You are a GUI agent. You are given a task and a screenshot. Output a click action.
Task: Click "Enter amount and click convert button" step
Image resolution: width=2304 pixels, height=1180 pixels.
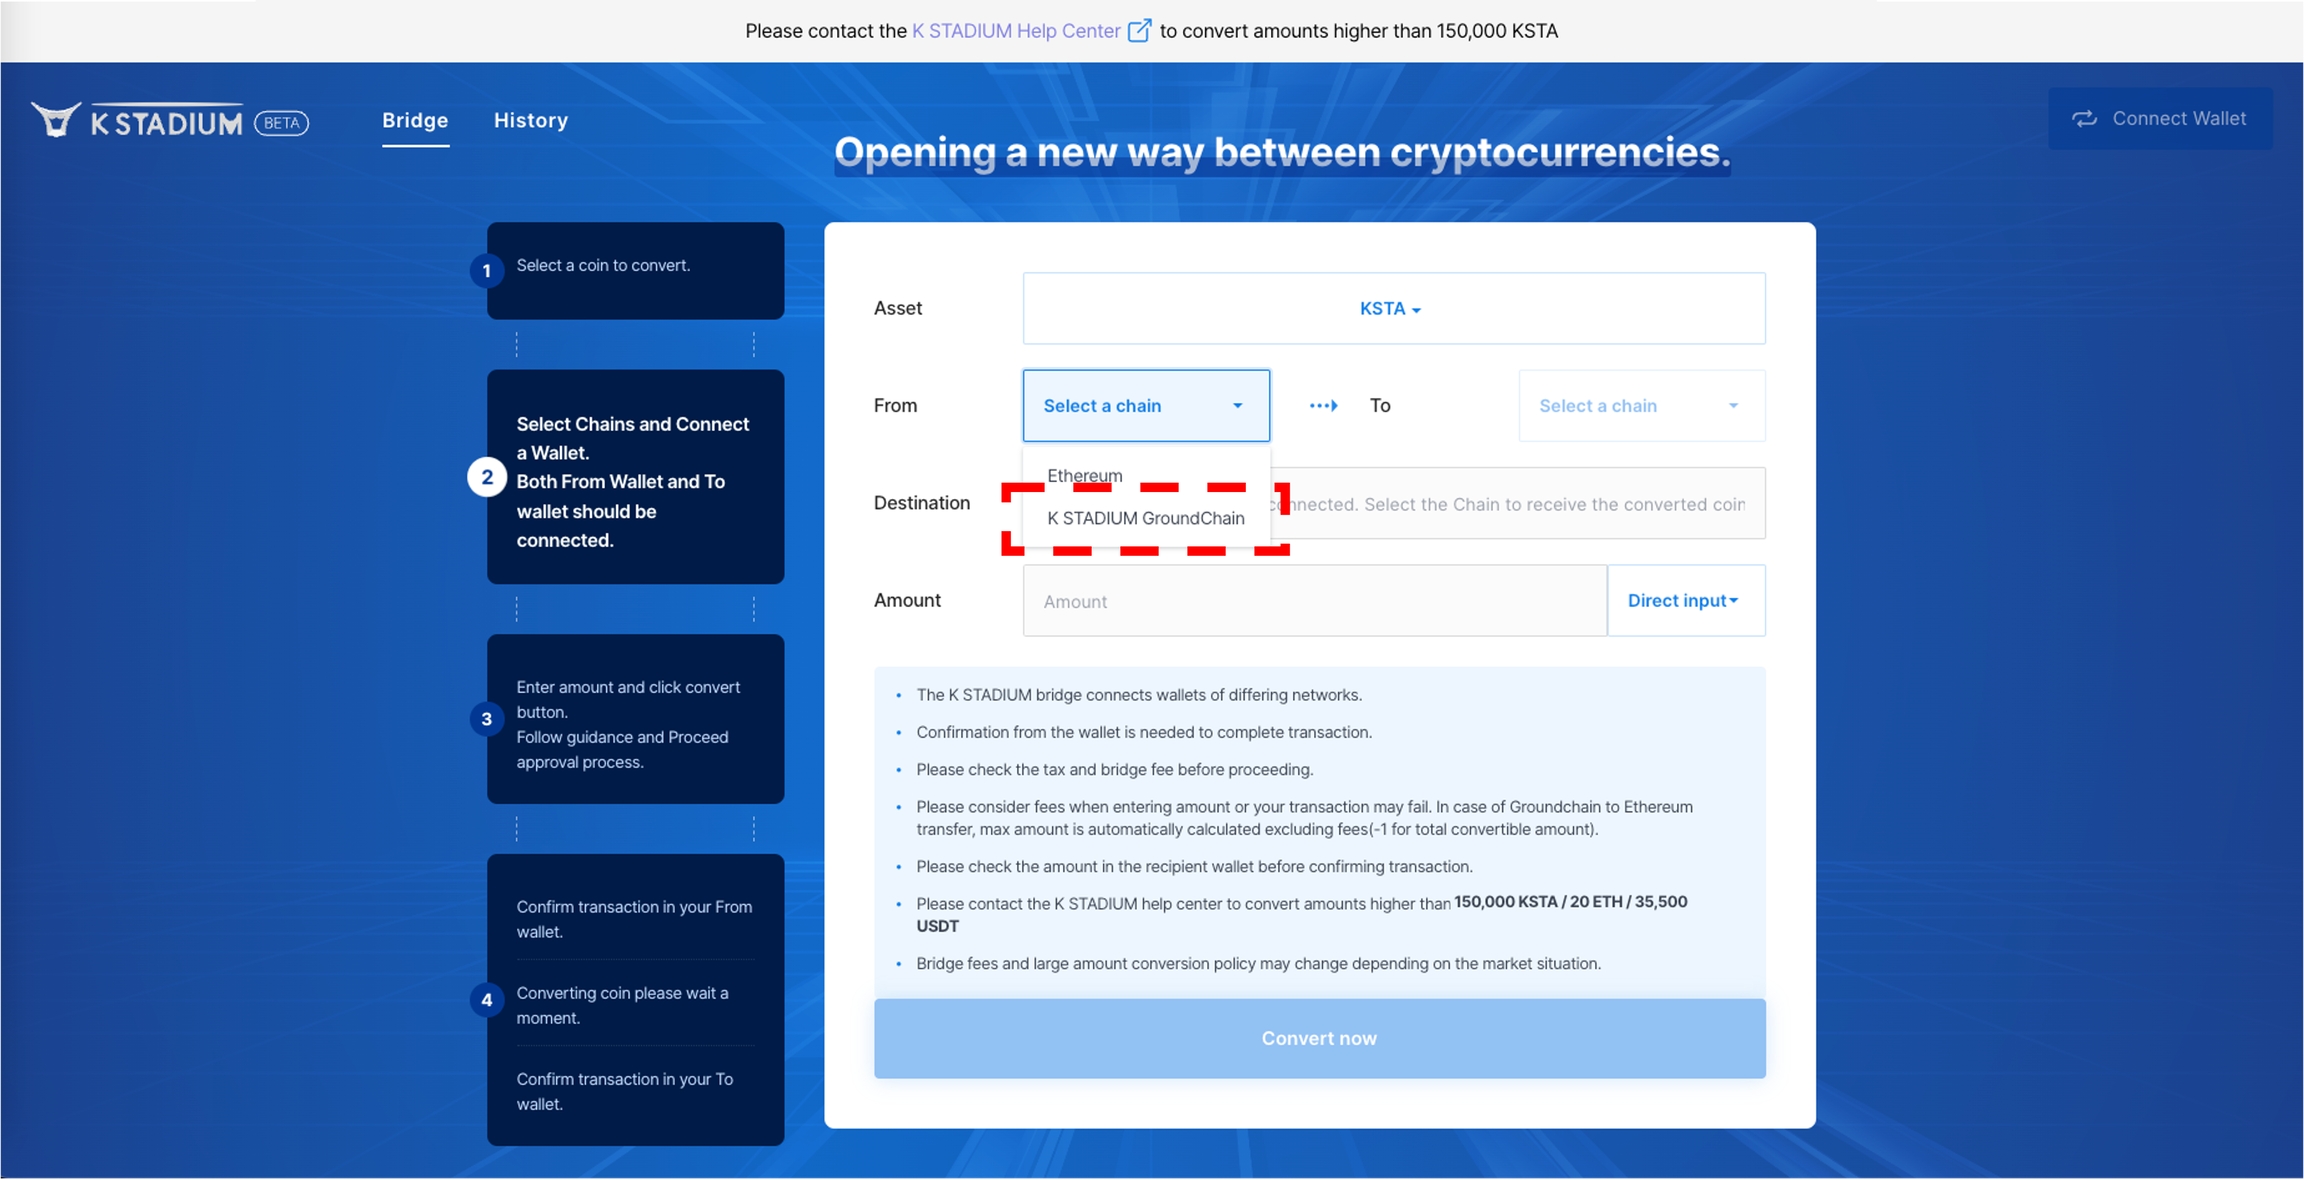coord(635,718)
